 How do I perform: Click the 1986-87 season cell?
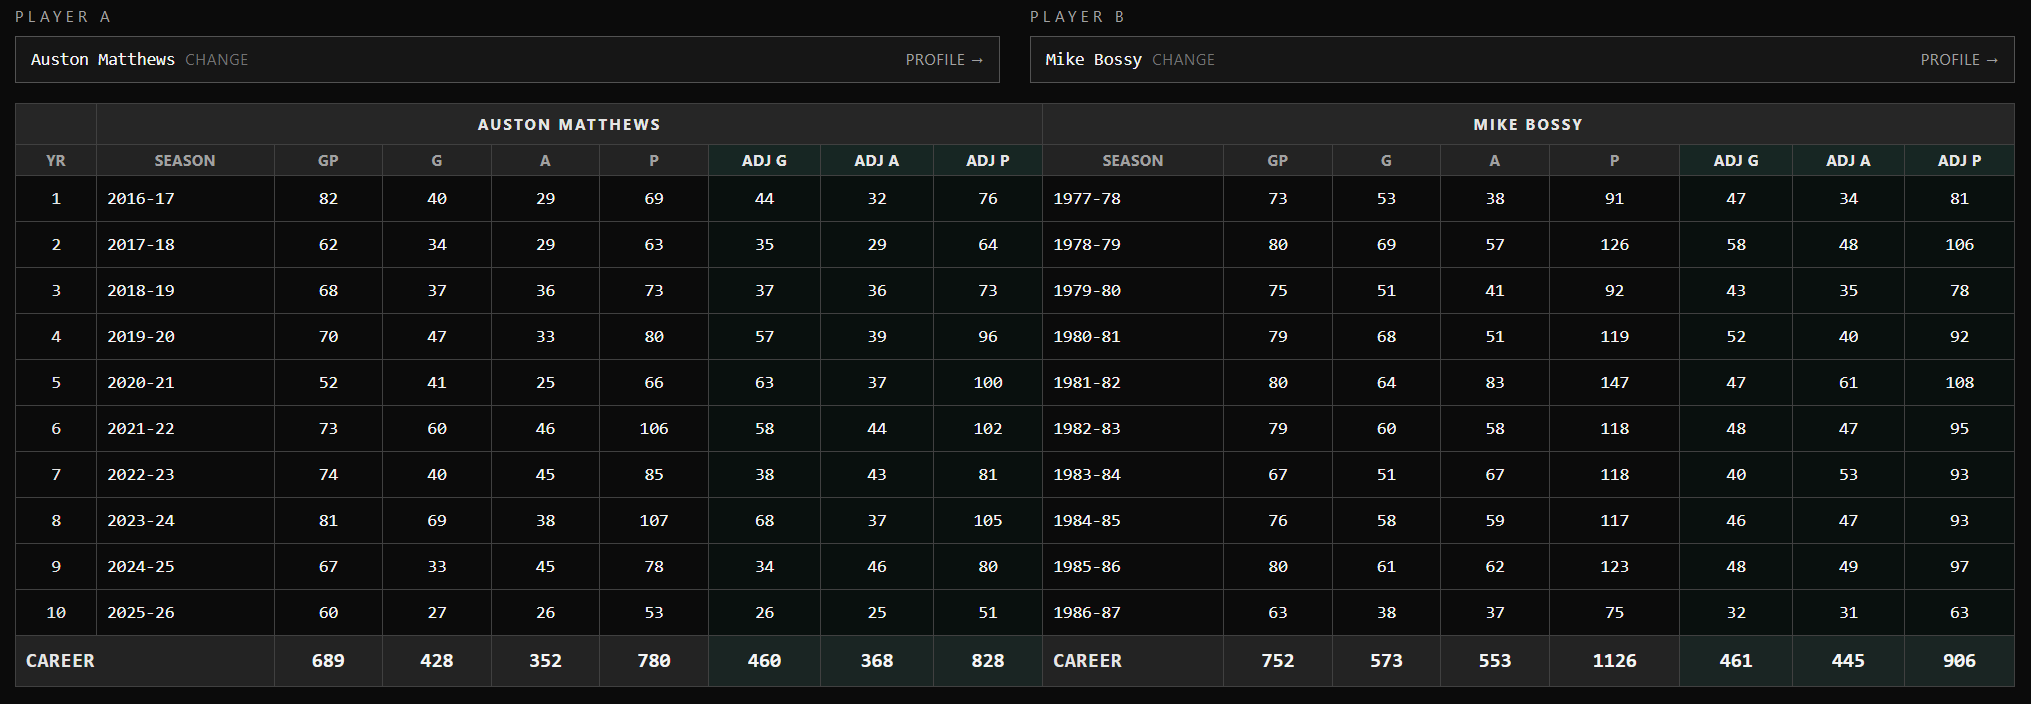click(x=1086, y=613)
